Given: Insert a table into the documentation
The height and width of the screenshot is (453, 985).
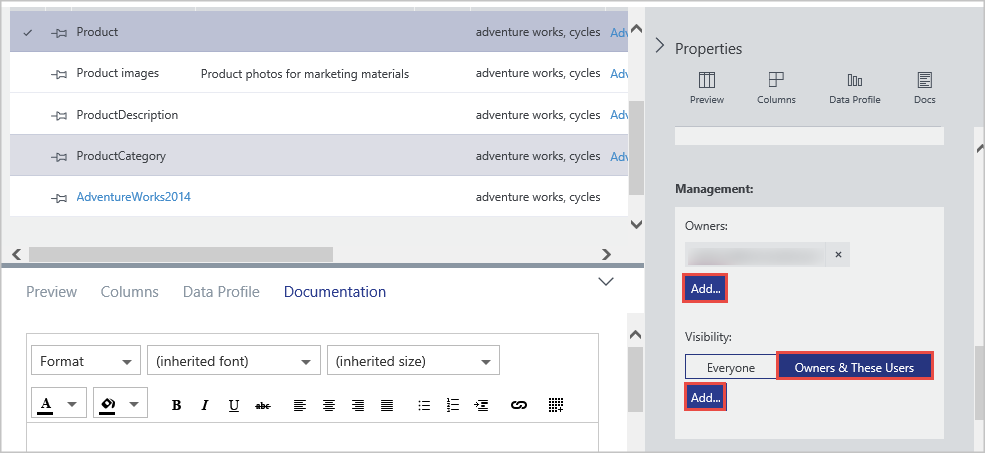Looking at the screenshot, I should click(557, 405).
